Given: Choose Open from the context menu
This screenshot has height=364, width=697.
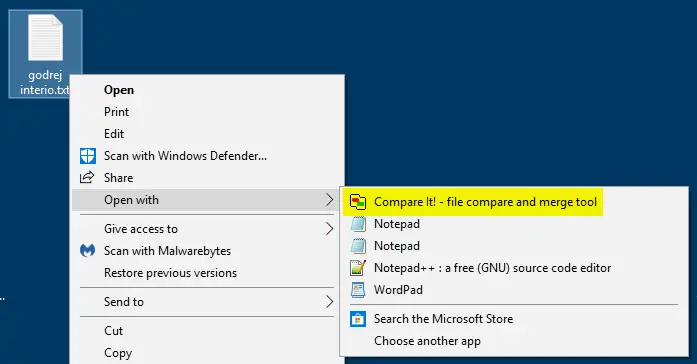Looking at the screenshot, I should (x=207, y=90).
